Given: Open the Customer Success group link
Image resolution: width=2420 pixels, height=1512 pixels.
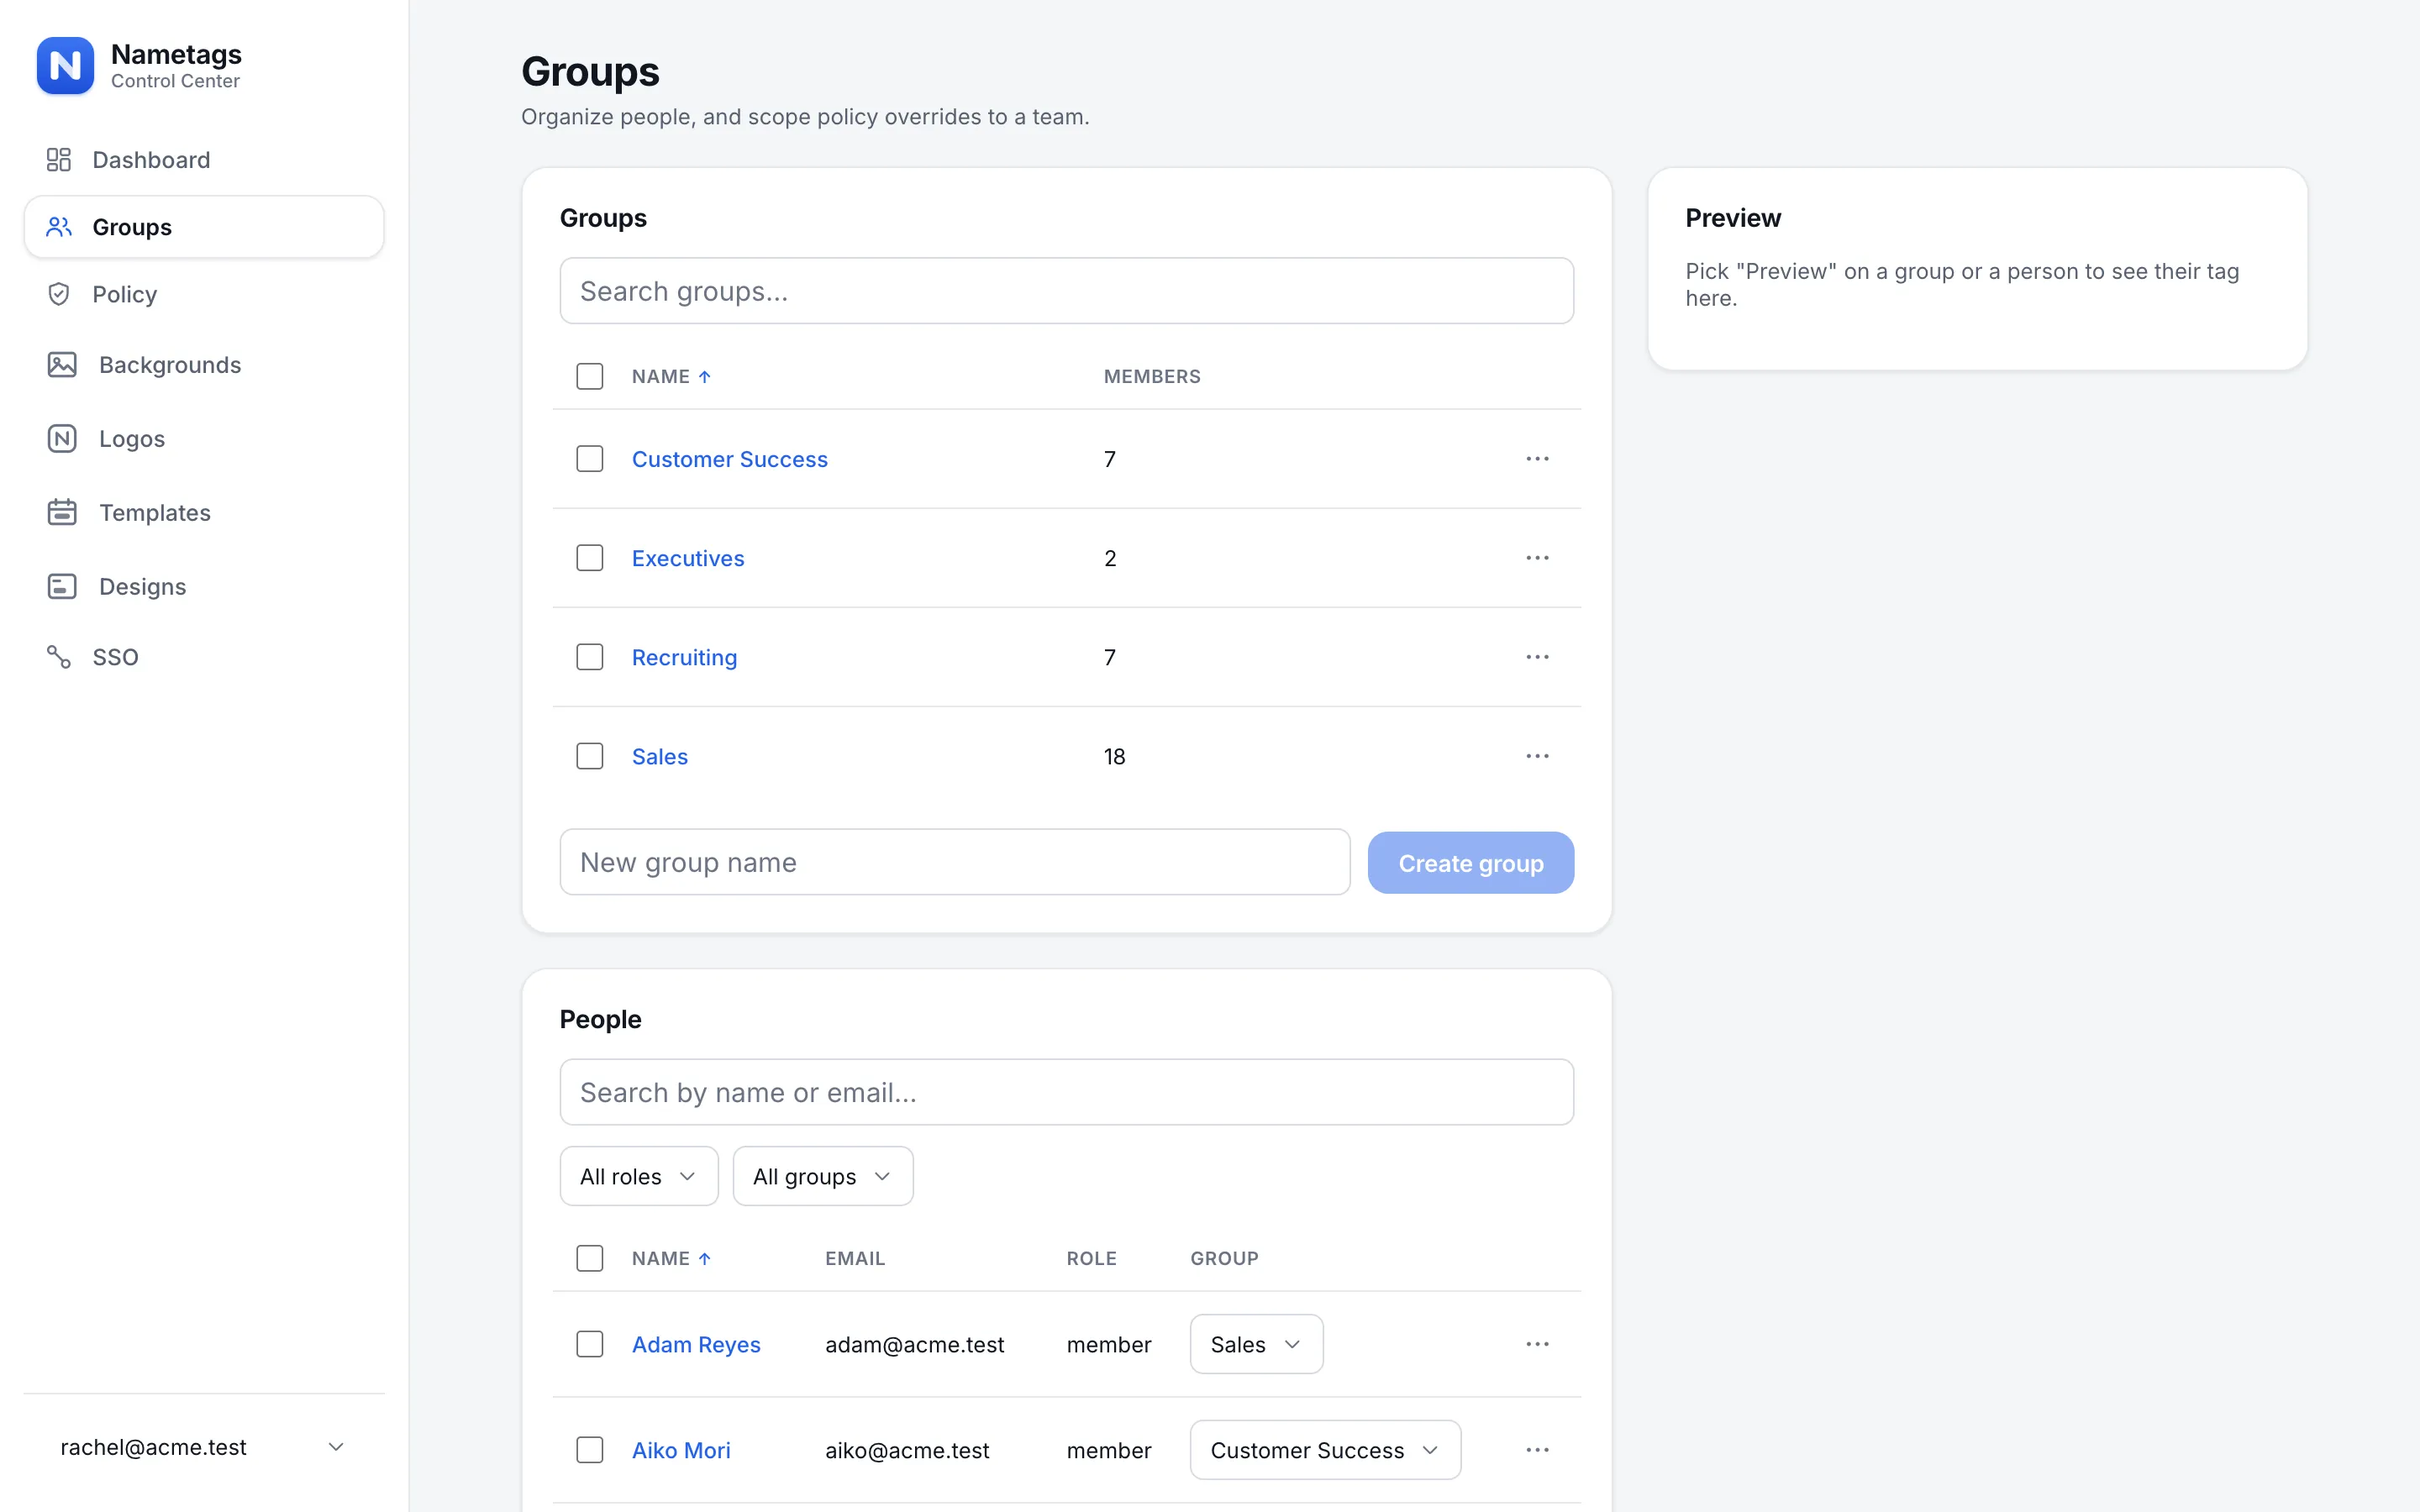Looking at the screenshot, I should coord(730,459).
